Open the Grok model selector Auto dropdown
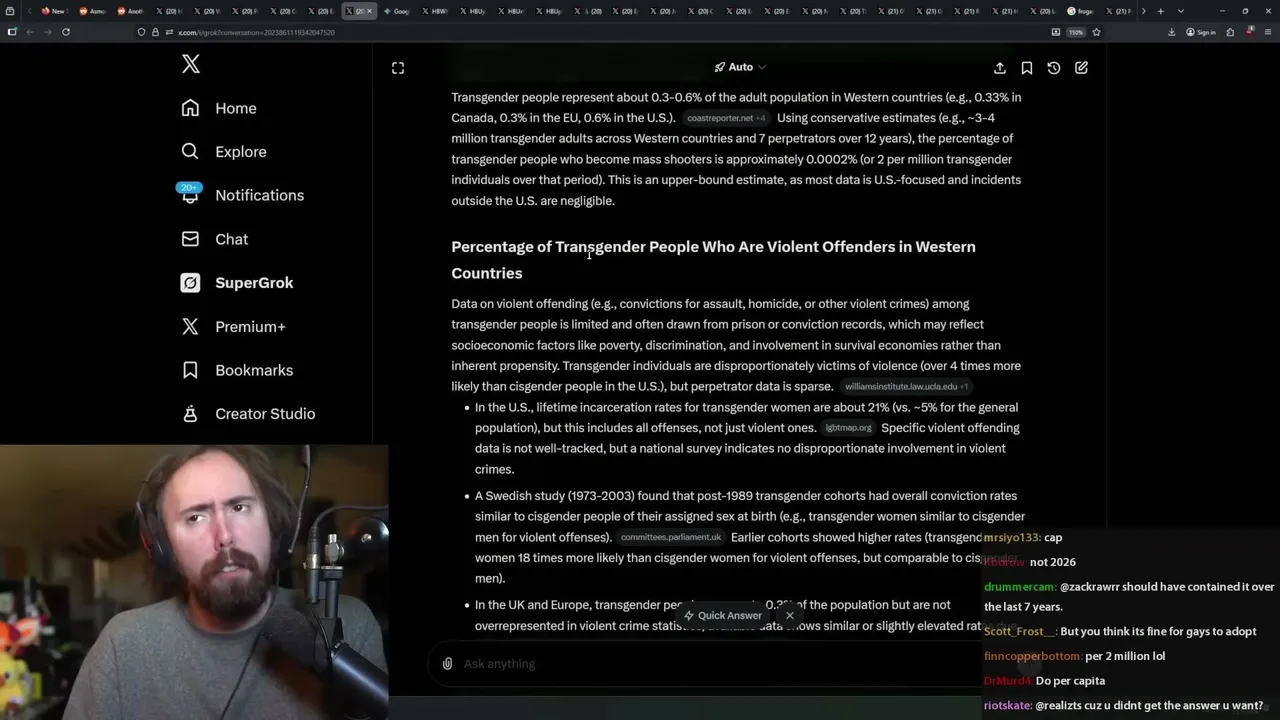Image resolution: width=1280 pixels, height=720 pixels. click(740, 67)
